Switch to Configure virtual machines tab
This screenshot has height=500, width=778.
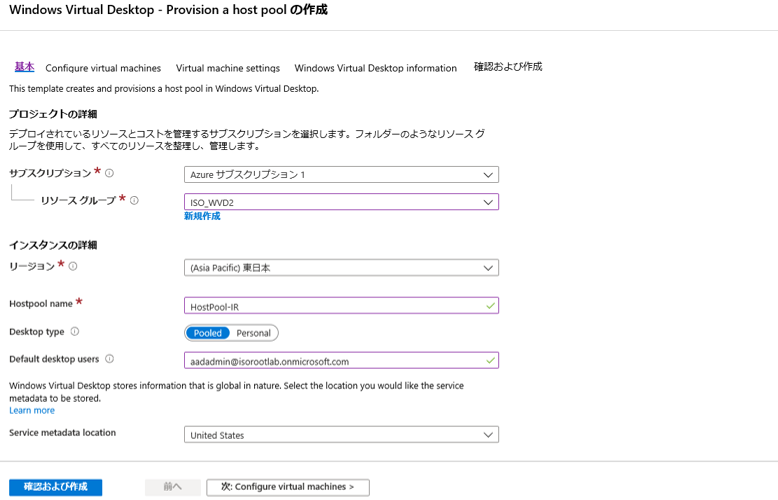(103, 68)
